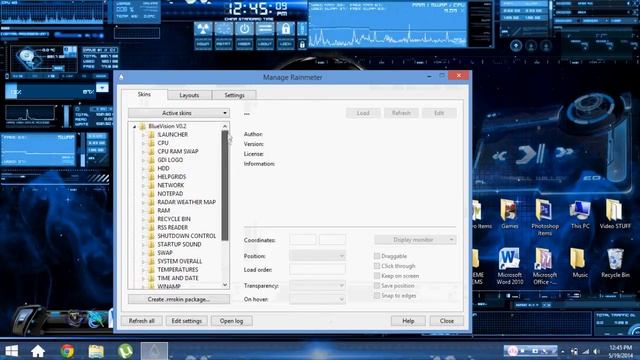Viewport: 640px width, 360px height.
Task: Click the network signal icon in system tray
Action: [586, 351]
